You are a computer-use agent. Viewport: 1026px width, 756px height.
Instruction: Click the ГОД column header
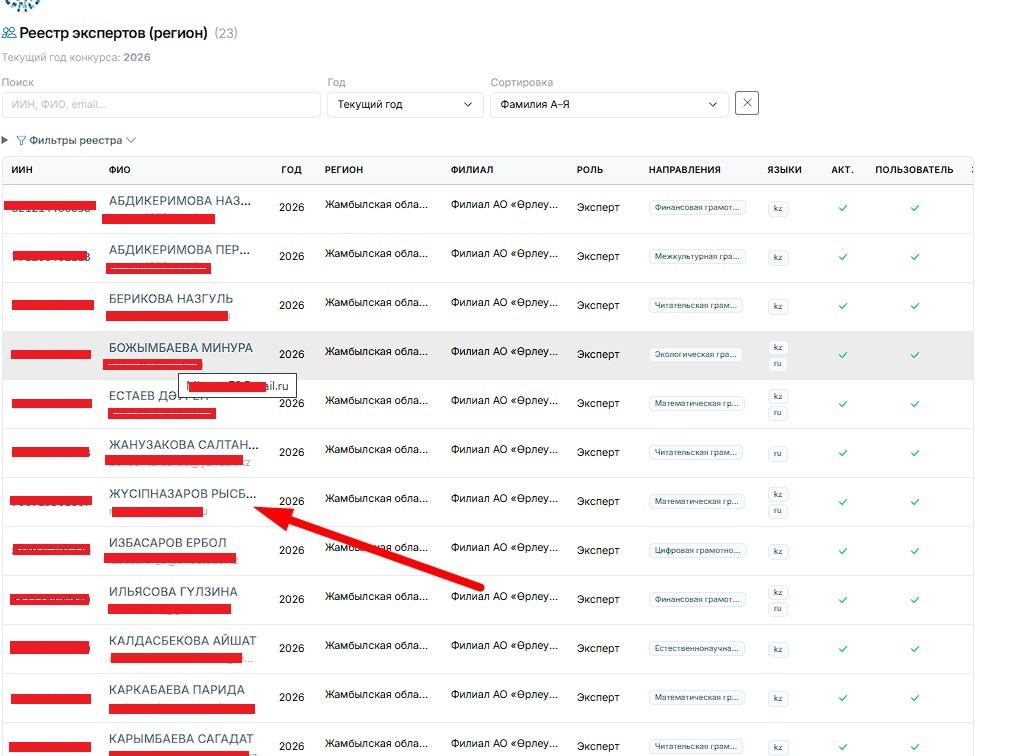click(291, 170)
